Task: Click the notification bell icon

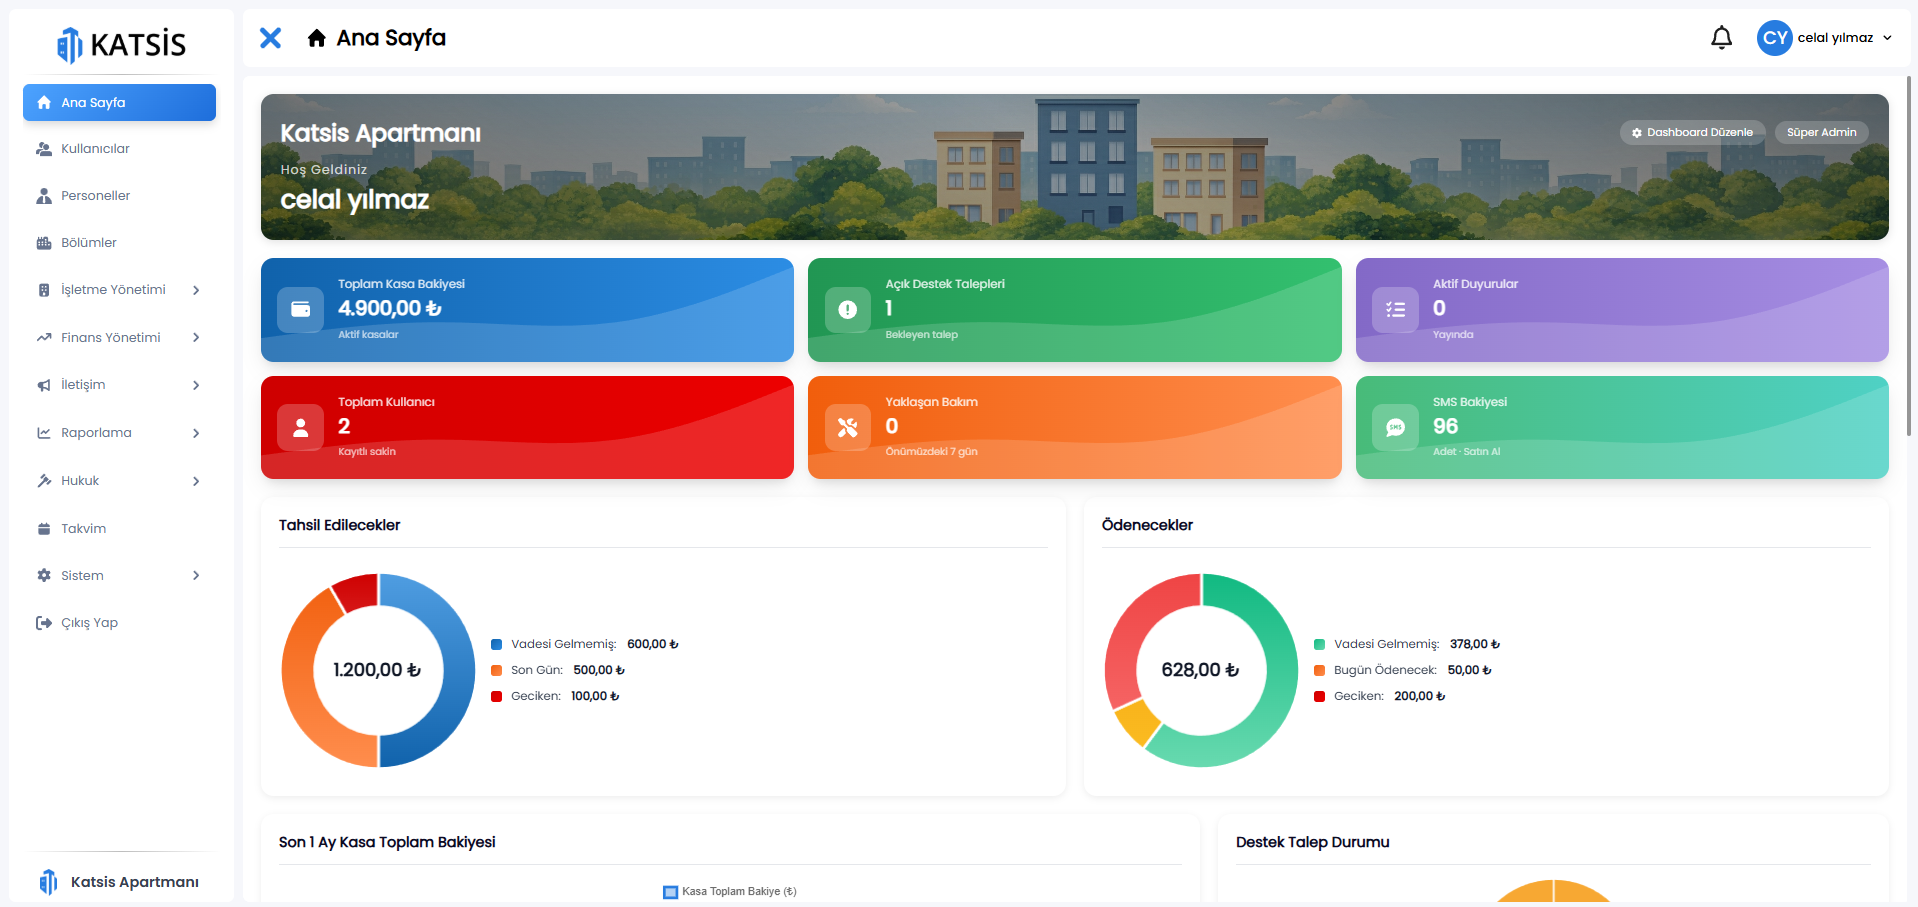Action: coord(1721,38)
